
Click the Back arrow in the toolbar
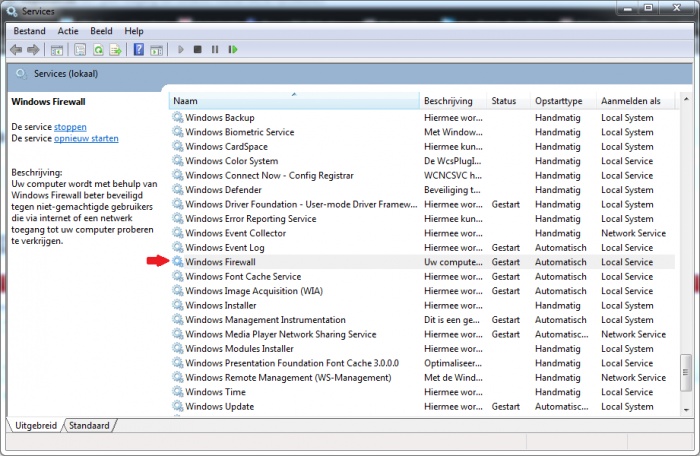pyautogui.click(x=16, y=50)
